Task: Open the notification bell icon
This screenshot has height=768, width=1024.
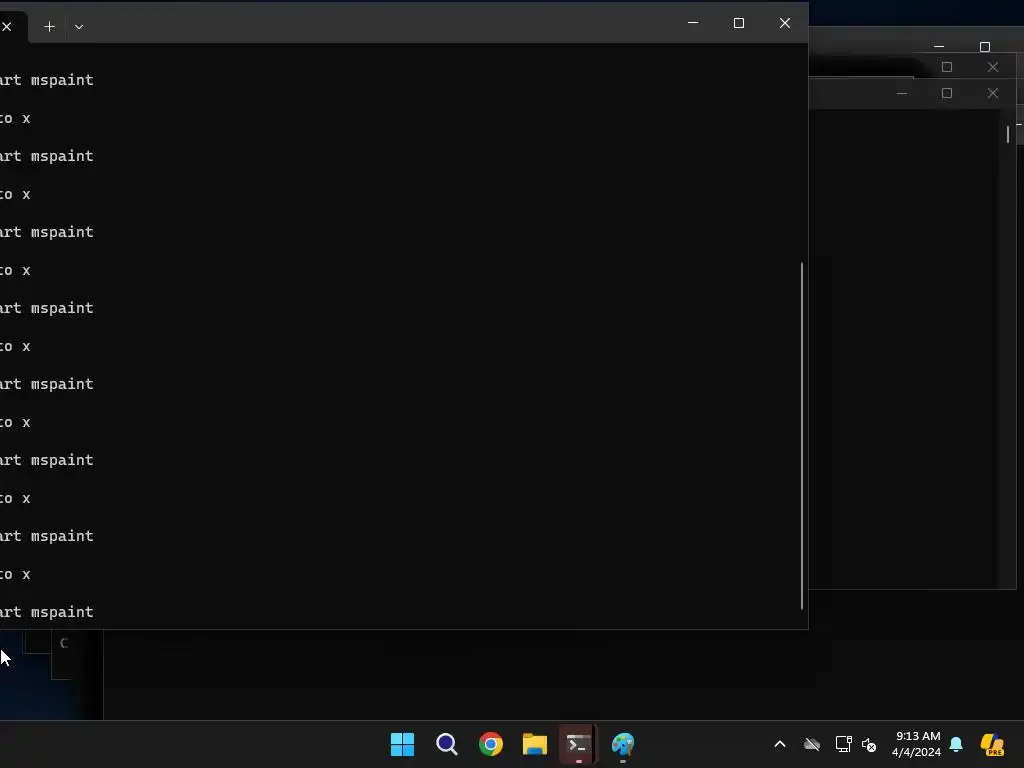Action: (x=956, y=744)
